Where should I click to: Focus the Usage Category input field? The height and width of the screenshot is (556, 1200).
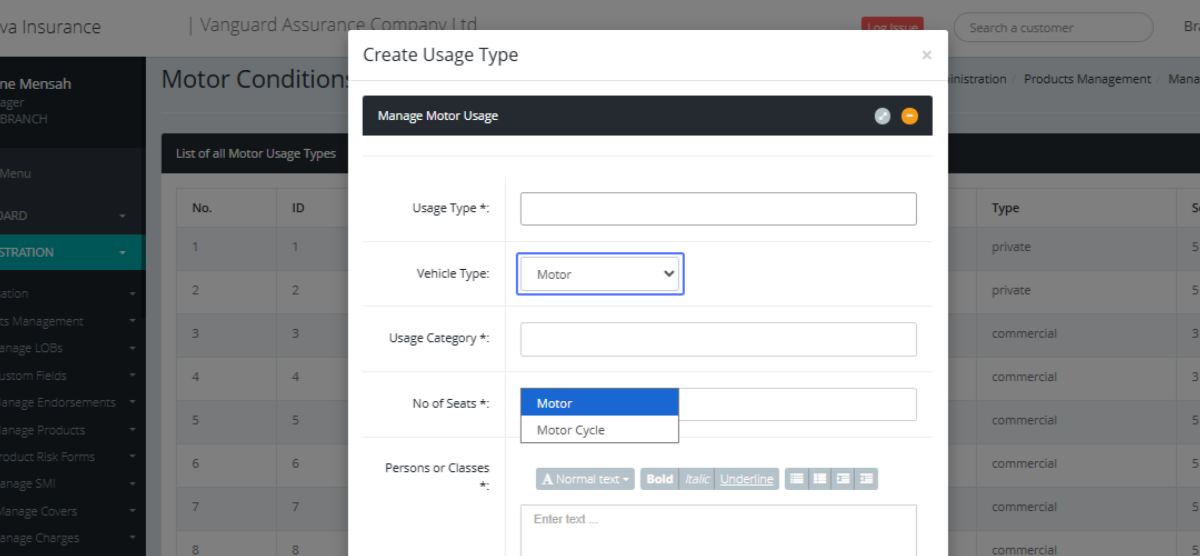point(718,339)
